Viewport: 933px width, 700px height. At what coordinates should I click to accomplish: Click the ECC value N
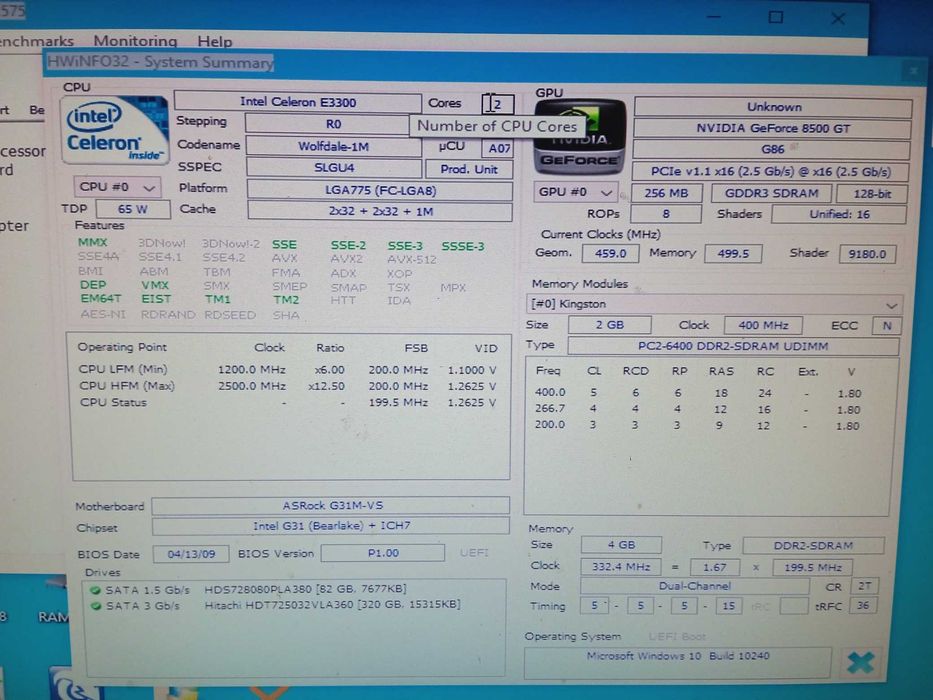pyautogui.click(x=887, y=326)
